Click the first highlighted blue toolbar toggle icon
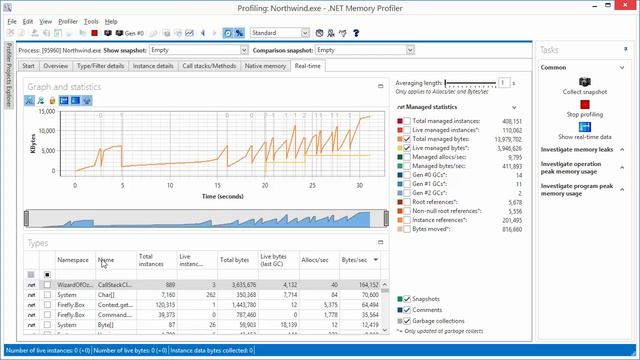Viewport: 640px width, 360px height. click(x=228, y=33)
